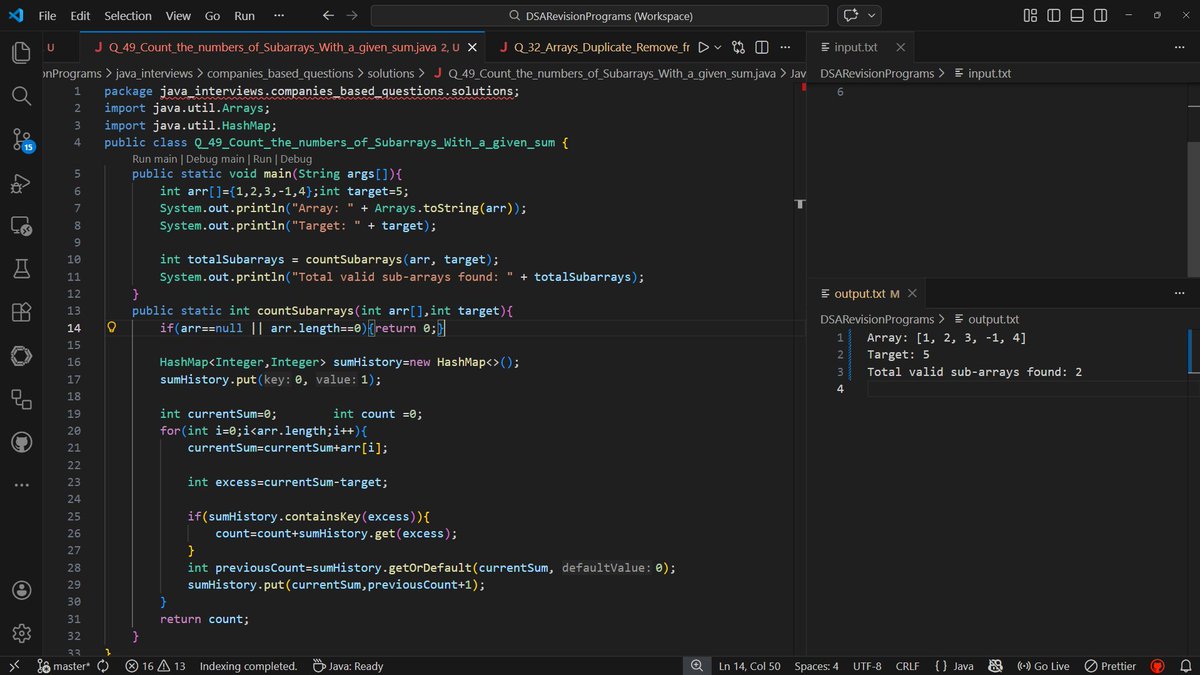Open the Copilot chat icon in title bar
Viewport: 1200px width, 675px height.
tap(851, 16)
